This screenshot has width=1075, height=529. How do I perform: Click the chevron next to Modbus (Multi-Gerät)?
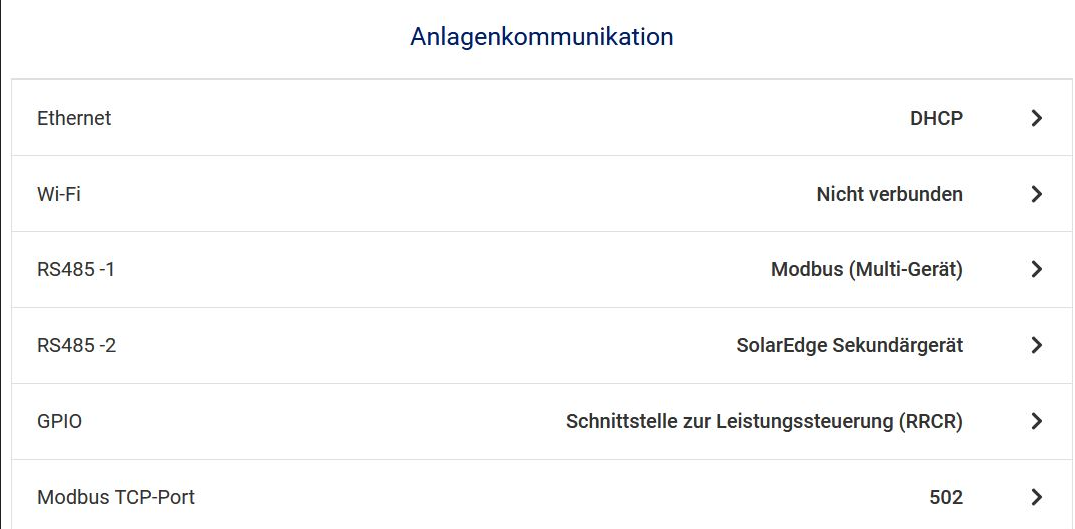pos(1036,270)
